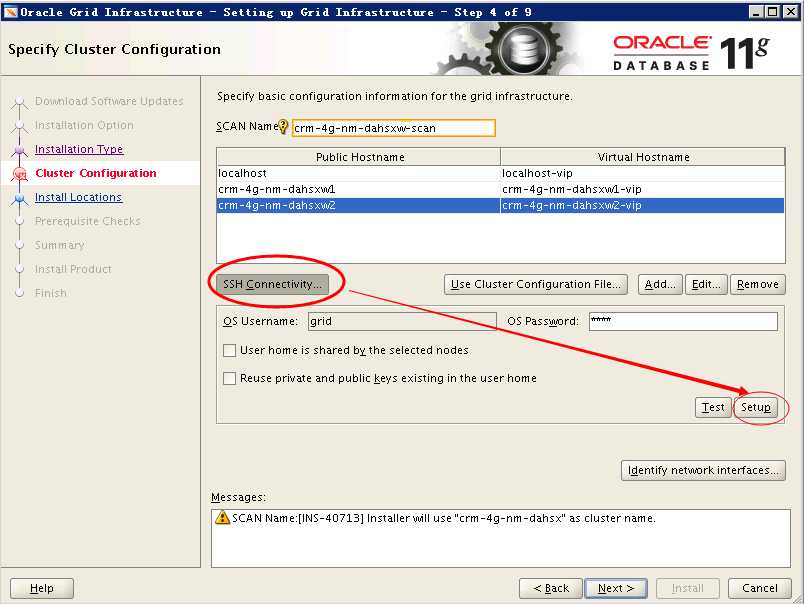Viewport: 804px width, 604px height.
Task: Remove the selected node with the Remove button
Action: (x=758, y=284)
